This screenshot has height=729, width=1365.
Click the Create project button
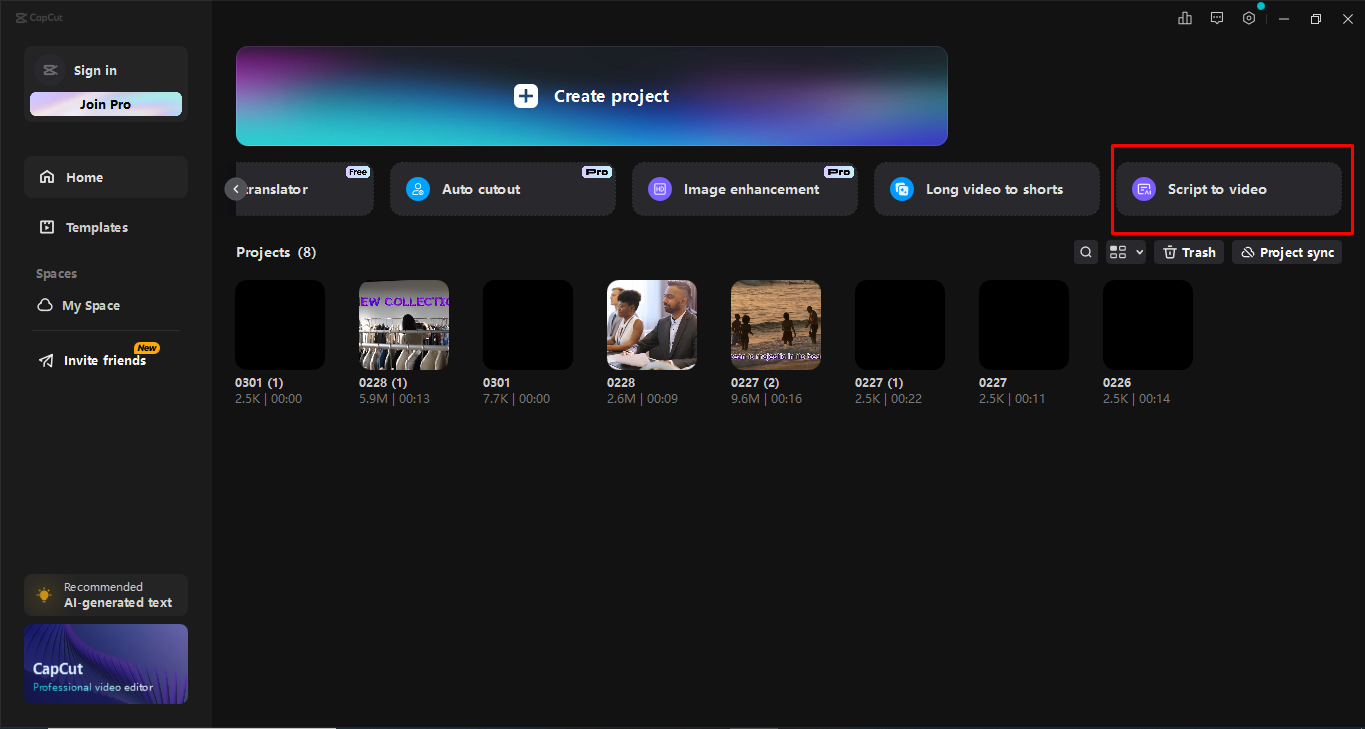pyautogui.click(x=590, y=96)
